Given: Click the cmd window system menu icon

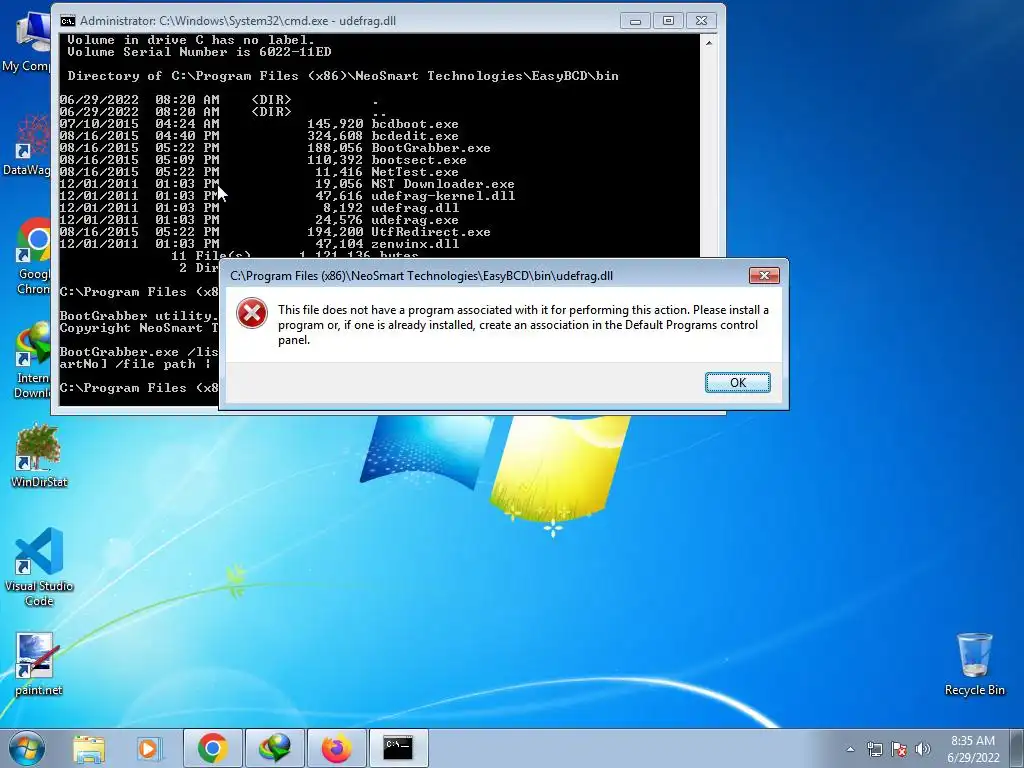Looking at the screenshot, I should tap(68, 21).
